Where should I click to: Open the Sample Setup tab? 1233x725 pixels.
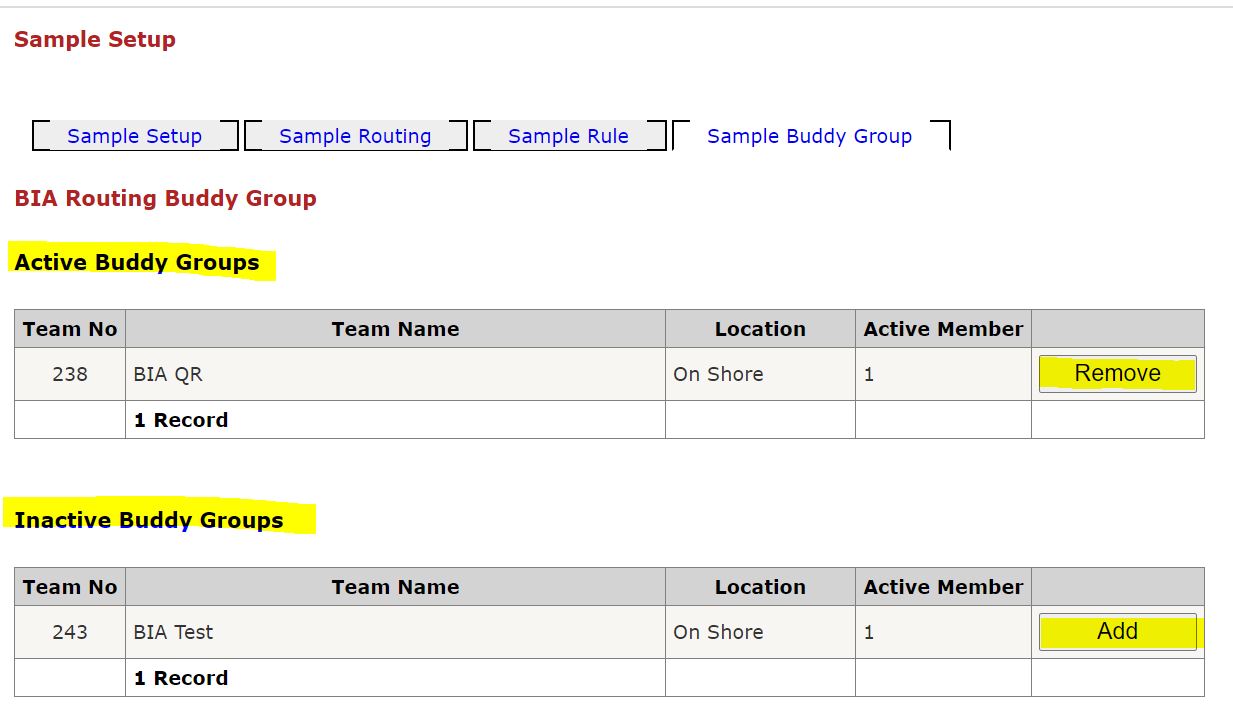[134, 136]
